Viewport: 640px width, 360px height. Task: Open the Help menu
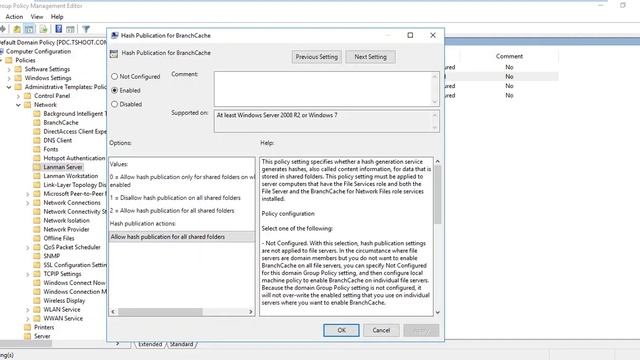(57, 17)
